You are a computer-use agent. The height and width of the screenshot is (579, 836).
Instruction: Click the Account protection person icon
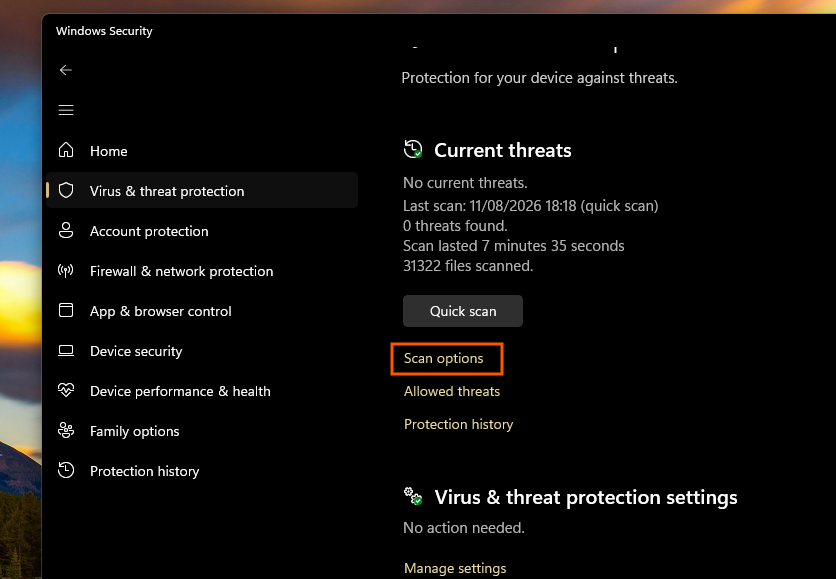[x=66, y=230]
